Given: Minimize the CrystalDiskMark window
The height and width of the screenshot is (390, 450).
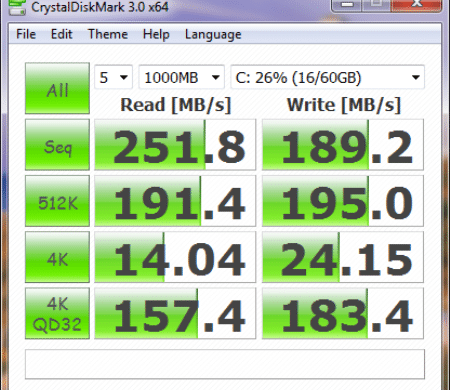Looking at the screenshot, I should click(347, 5).
